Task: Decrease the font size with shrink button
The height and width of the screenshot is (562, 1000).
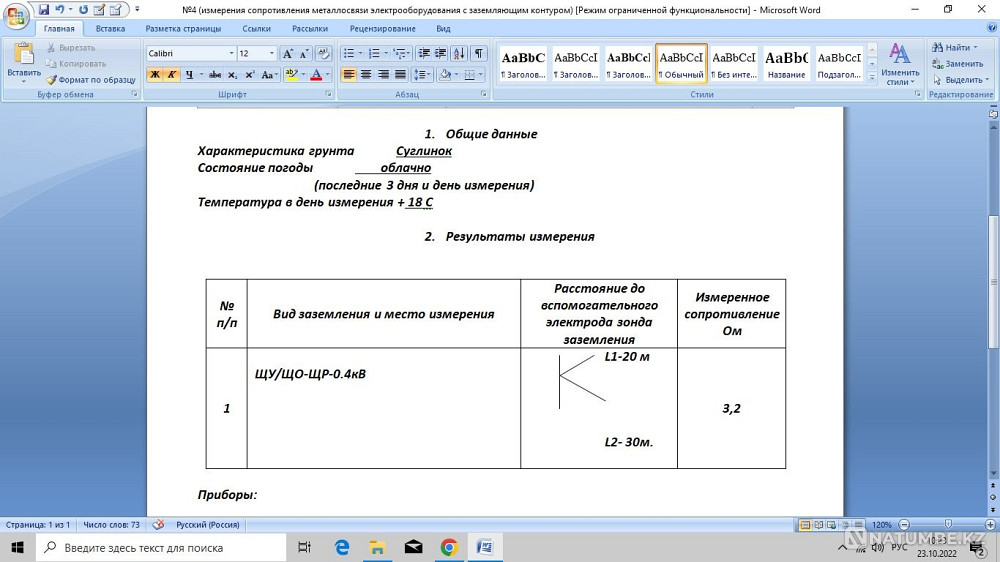Action: pyautogui.click(x=304, y=54)
